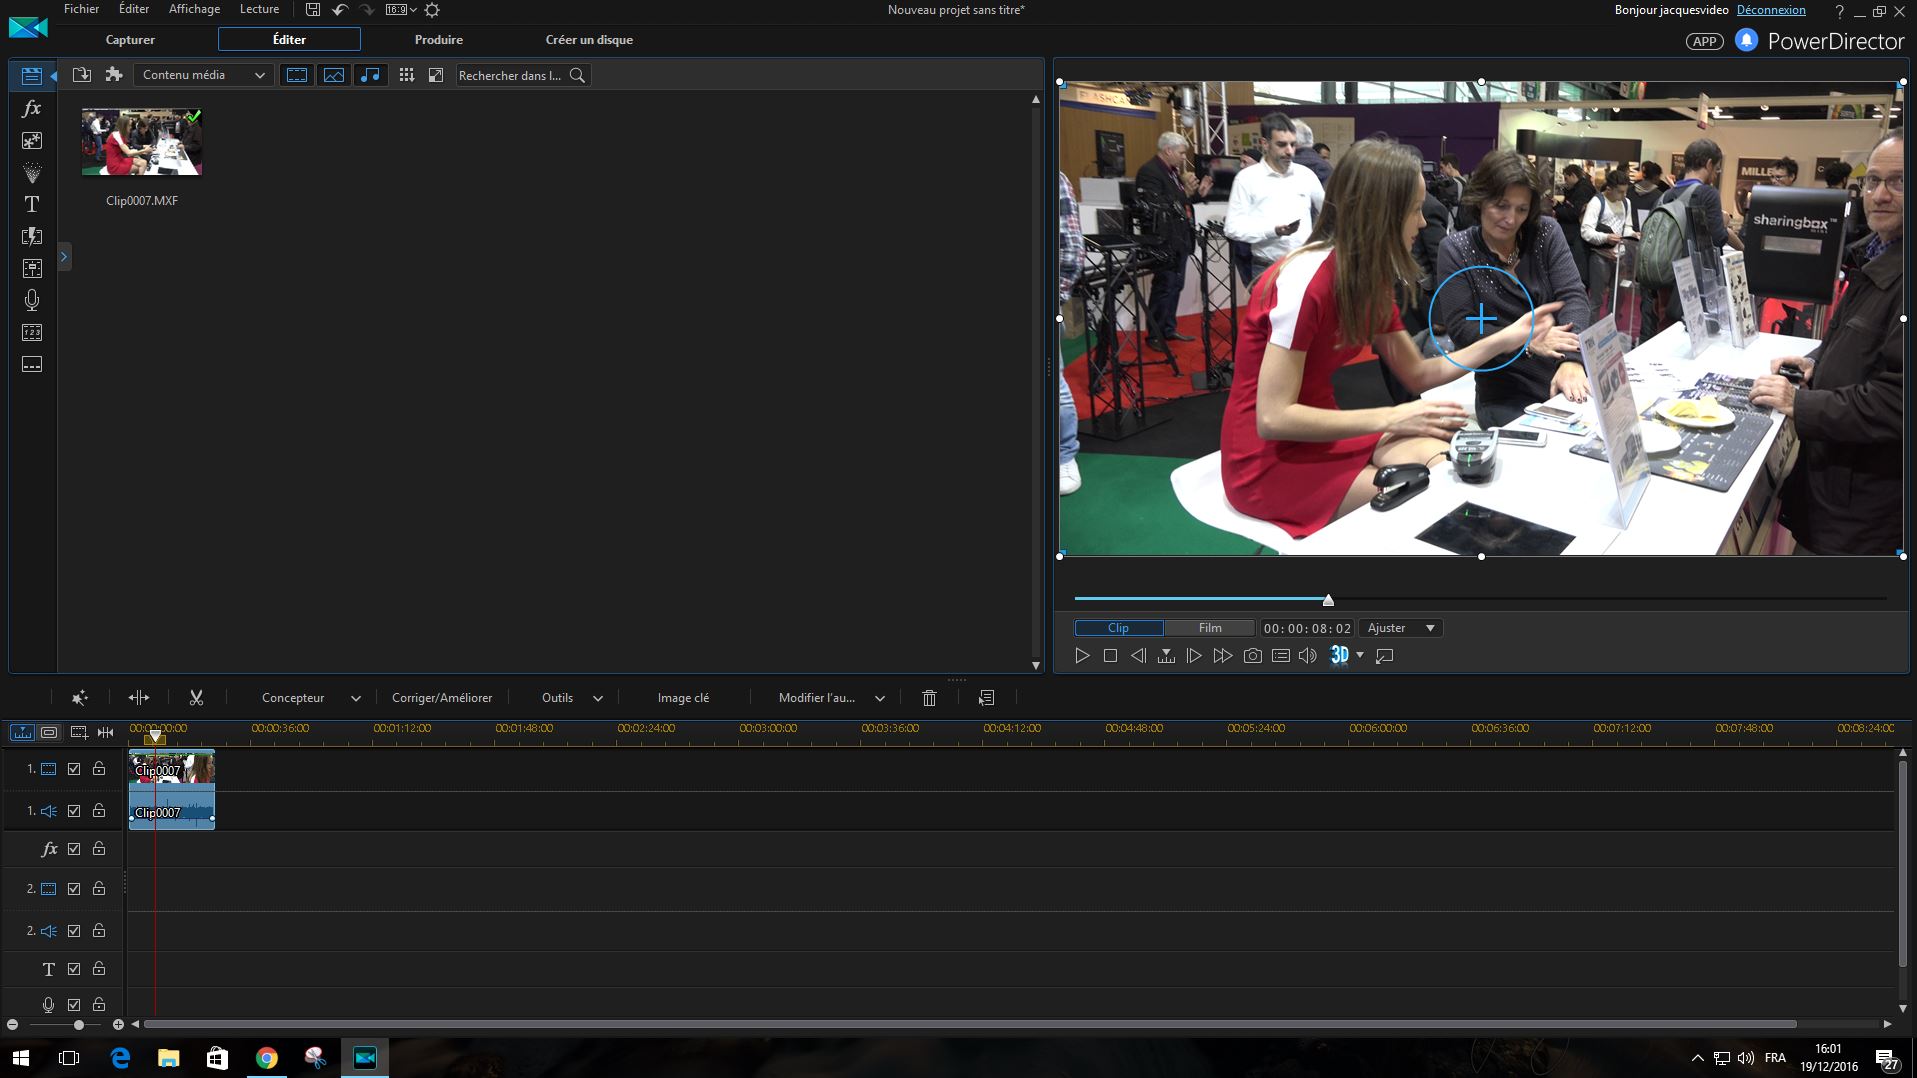Open the Chapter room icon
The image size is (1917, 1078).
32,332
